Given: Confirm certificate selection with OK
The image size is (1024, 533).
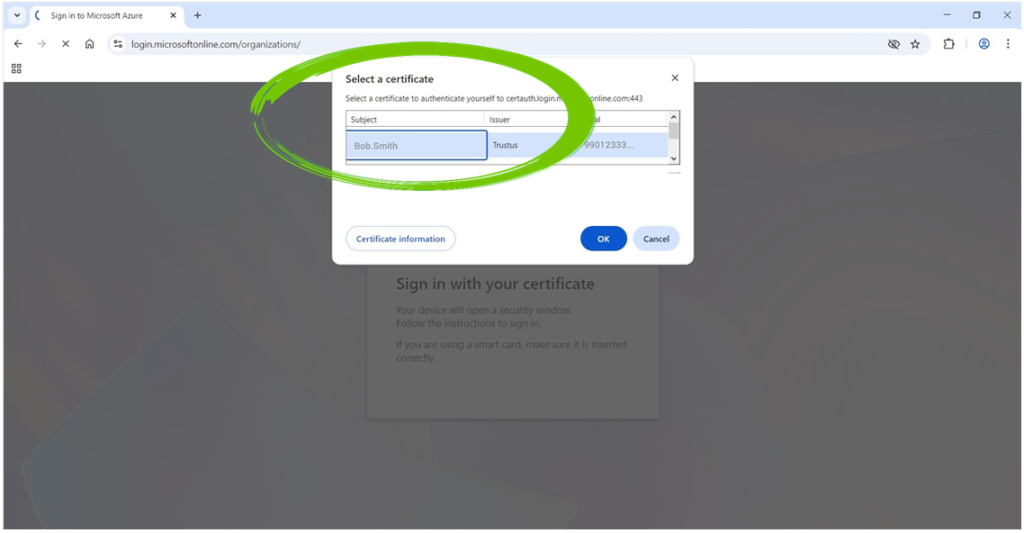Looking at the screenshot, I should pyautogui.click(x=603, y=239).
